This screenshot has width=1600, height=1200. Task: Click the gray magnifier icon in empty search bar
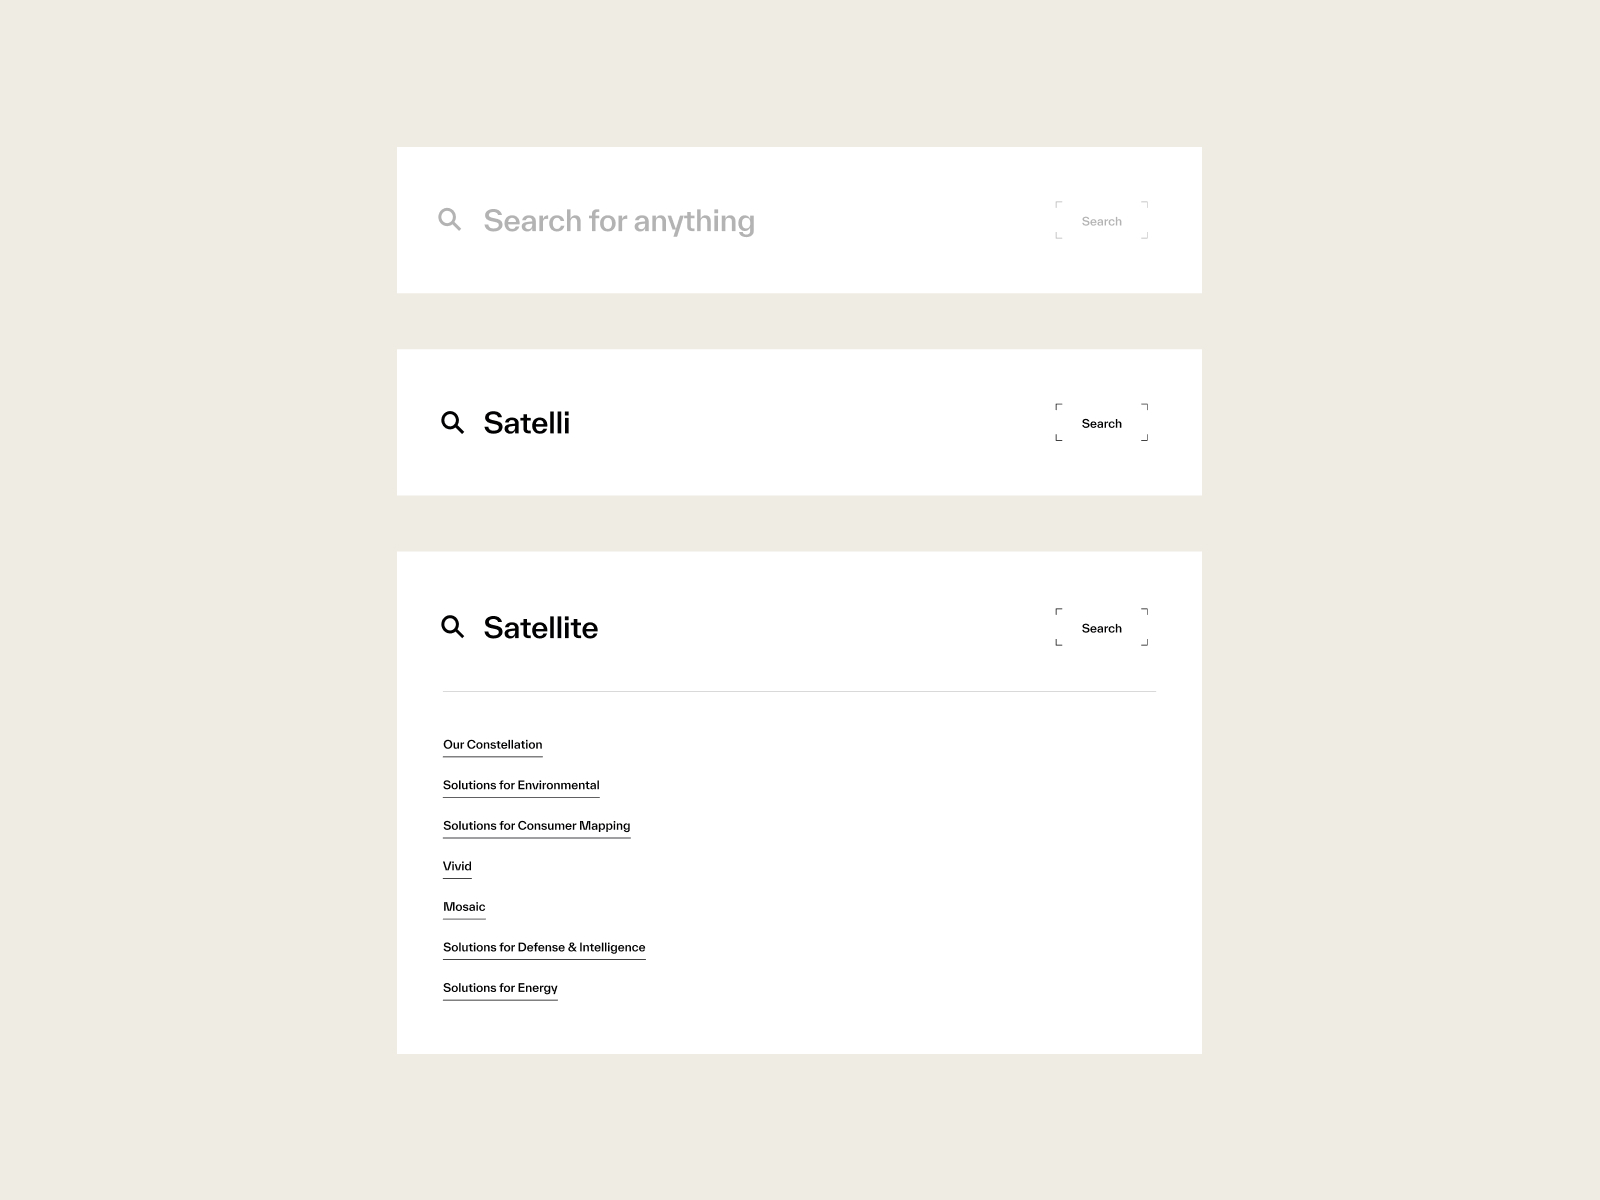(450, 220)
